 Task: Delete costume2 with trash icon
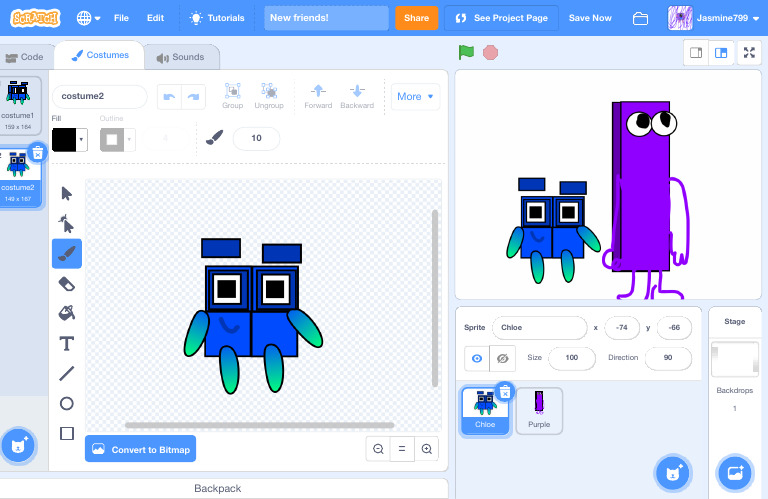[x=38, y=153]
